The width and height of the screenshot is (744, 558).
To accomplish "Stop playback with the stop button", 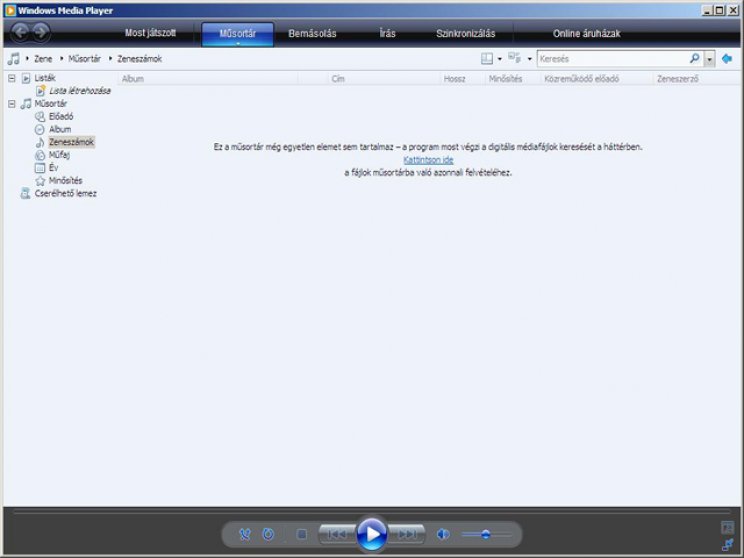I will [302, 535].
